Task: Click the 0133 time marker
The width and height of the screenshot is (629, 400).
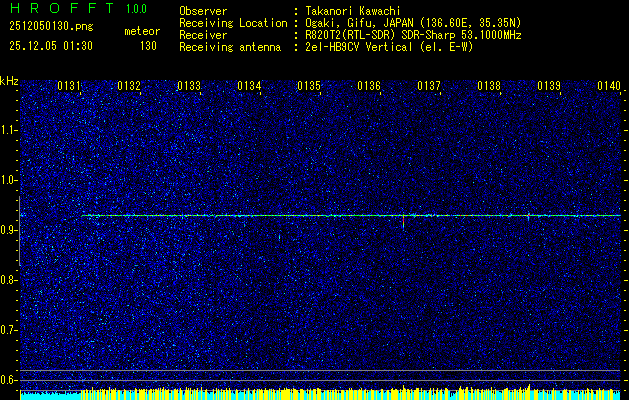Action: pyautogui.click(x=189, y=86)
